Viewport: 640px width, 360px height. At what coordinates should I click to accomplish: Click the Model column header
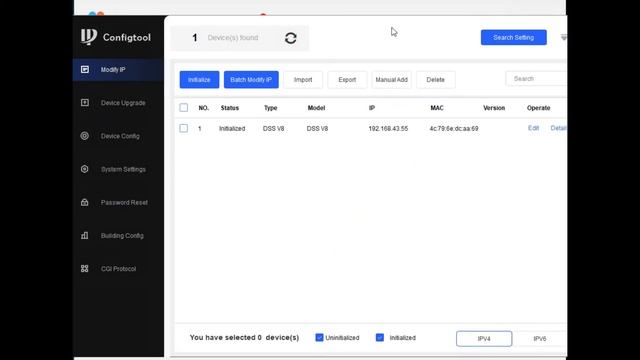pos(316,108)
